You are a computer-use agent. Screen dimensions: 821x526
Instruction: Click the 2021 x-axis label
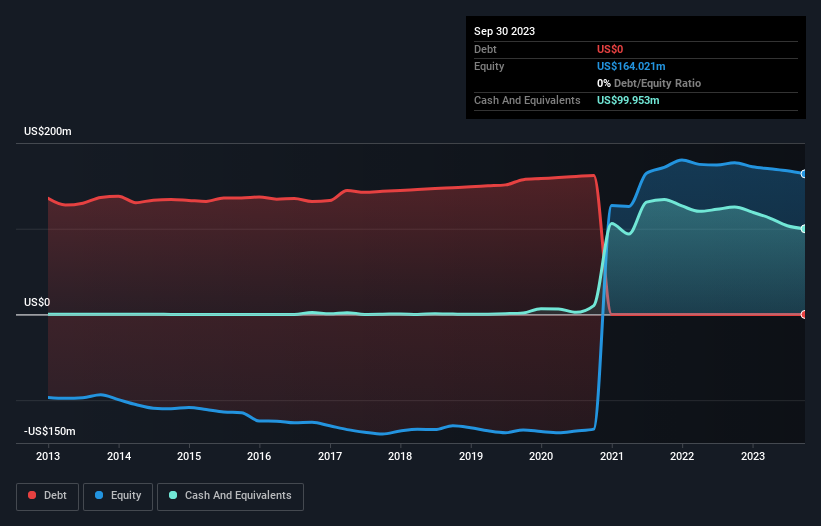[612, 456]
